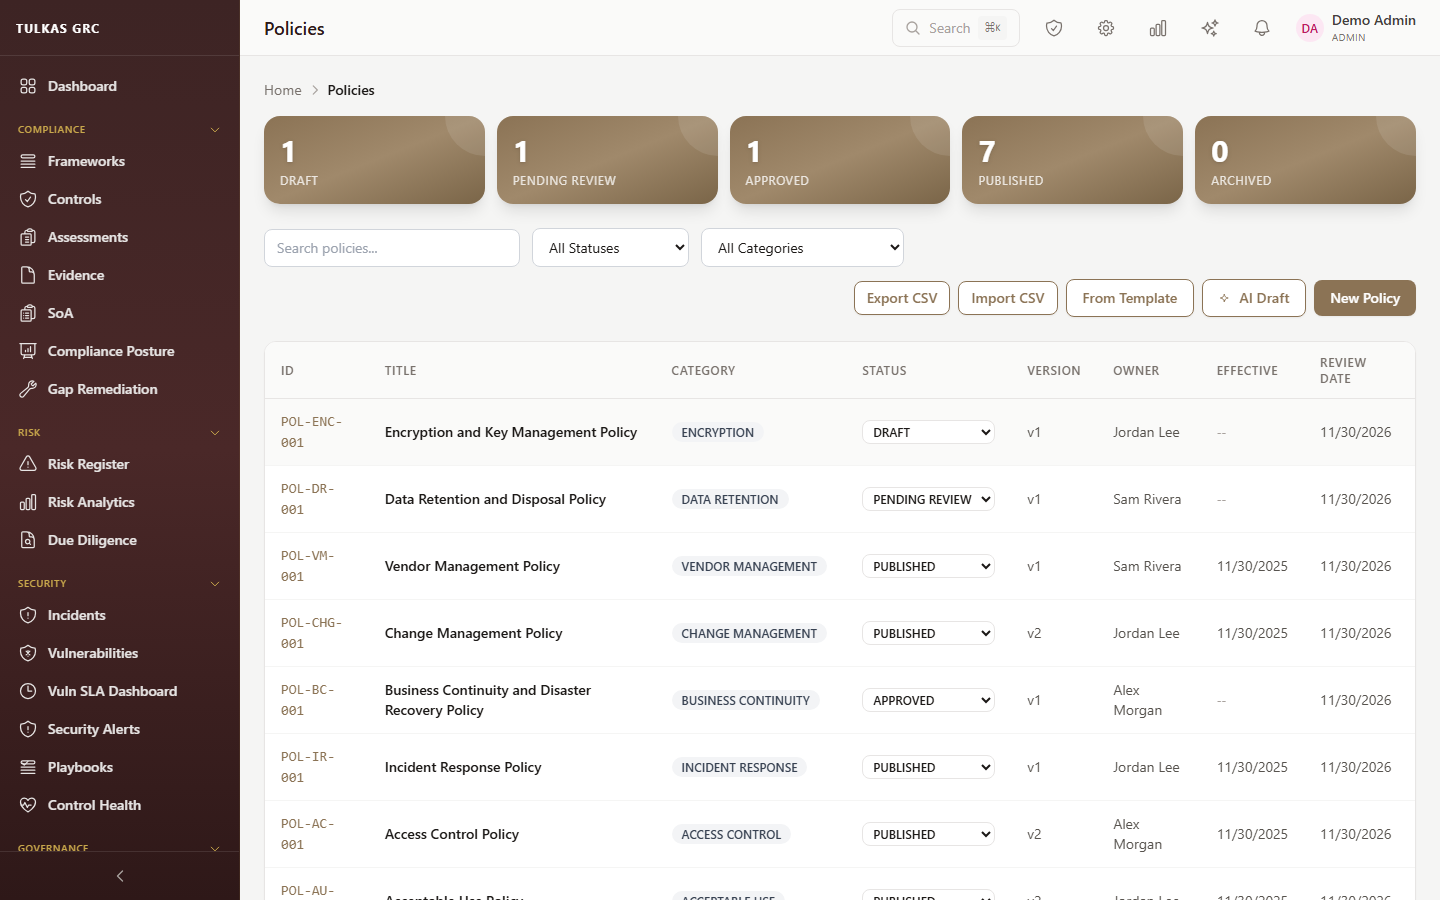1440x900 pixels.
Task: Open the All Statuses filter dropdown
Action: 610,248
